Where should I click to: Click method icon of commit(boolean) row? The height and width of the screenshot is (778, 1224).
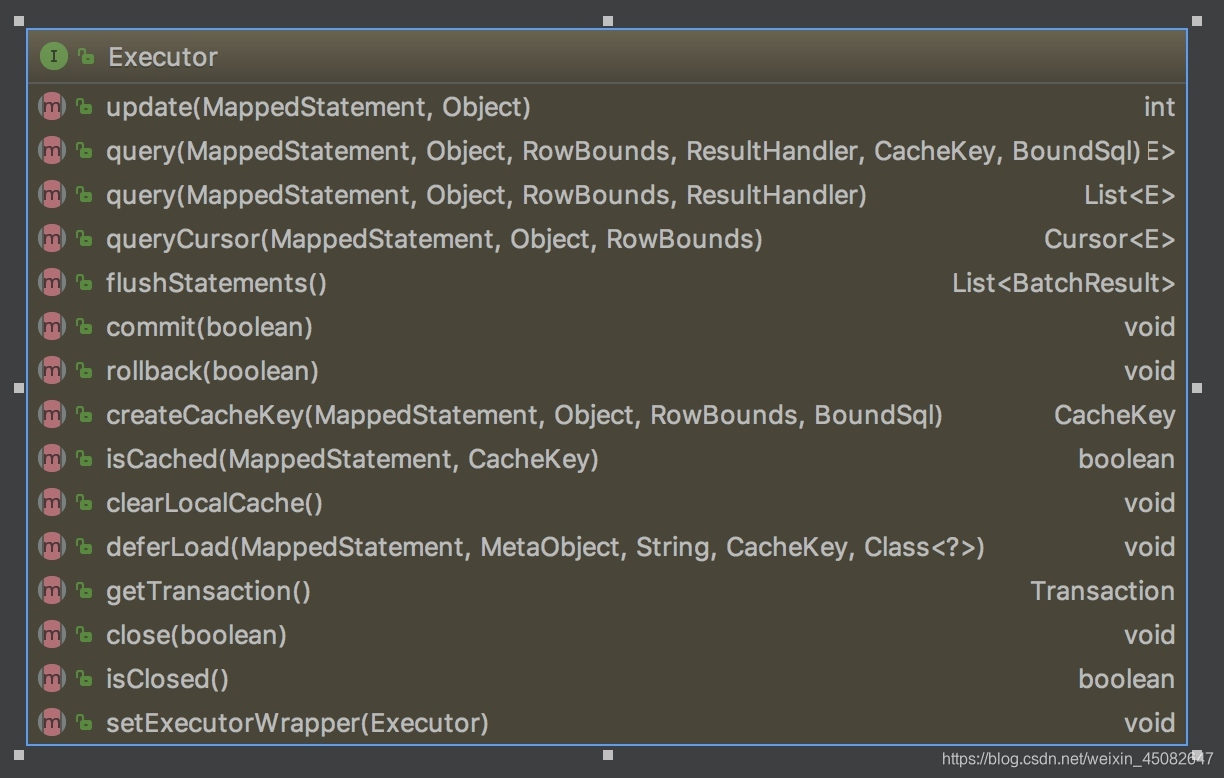pos(52,326)
